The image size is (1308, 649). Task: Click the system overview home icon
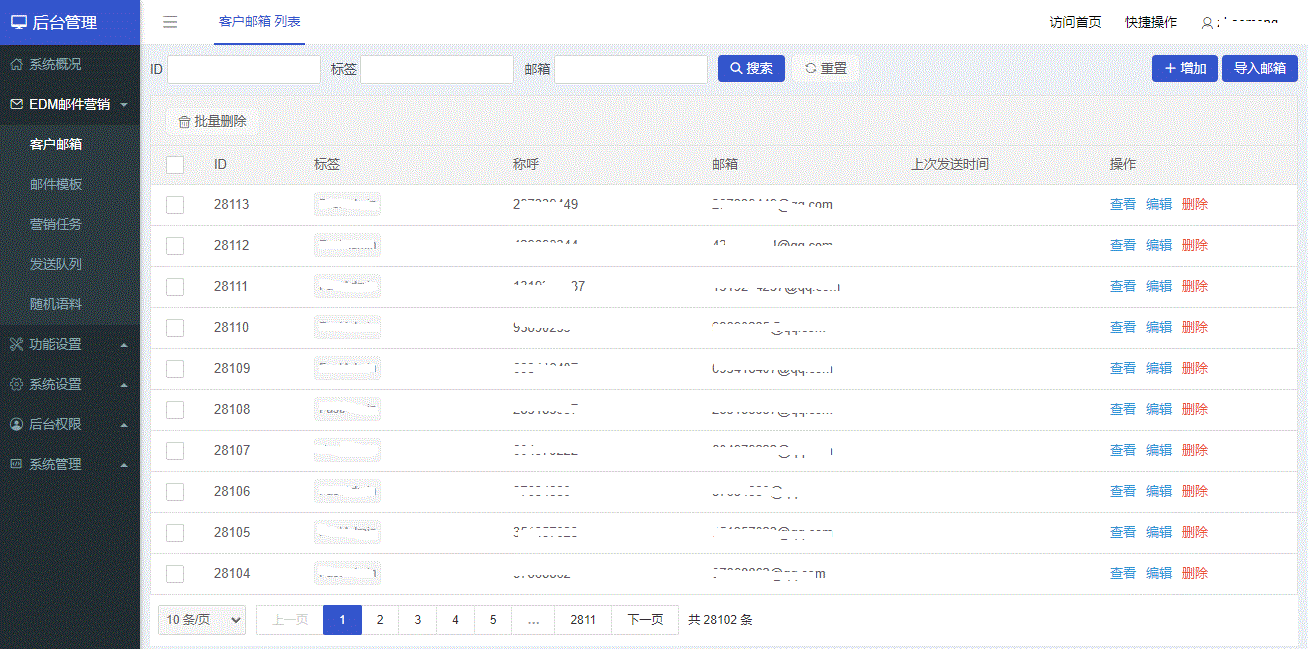[17, 64]
